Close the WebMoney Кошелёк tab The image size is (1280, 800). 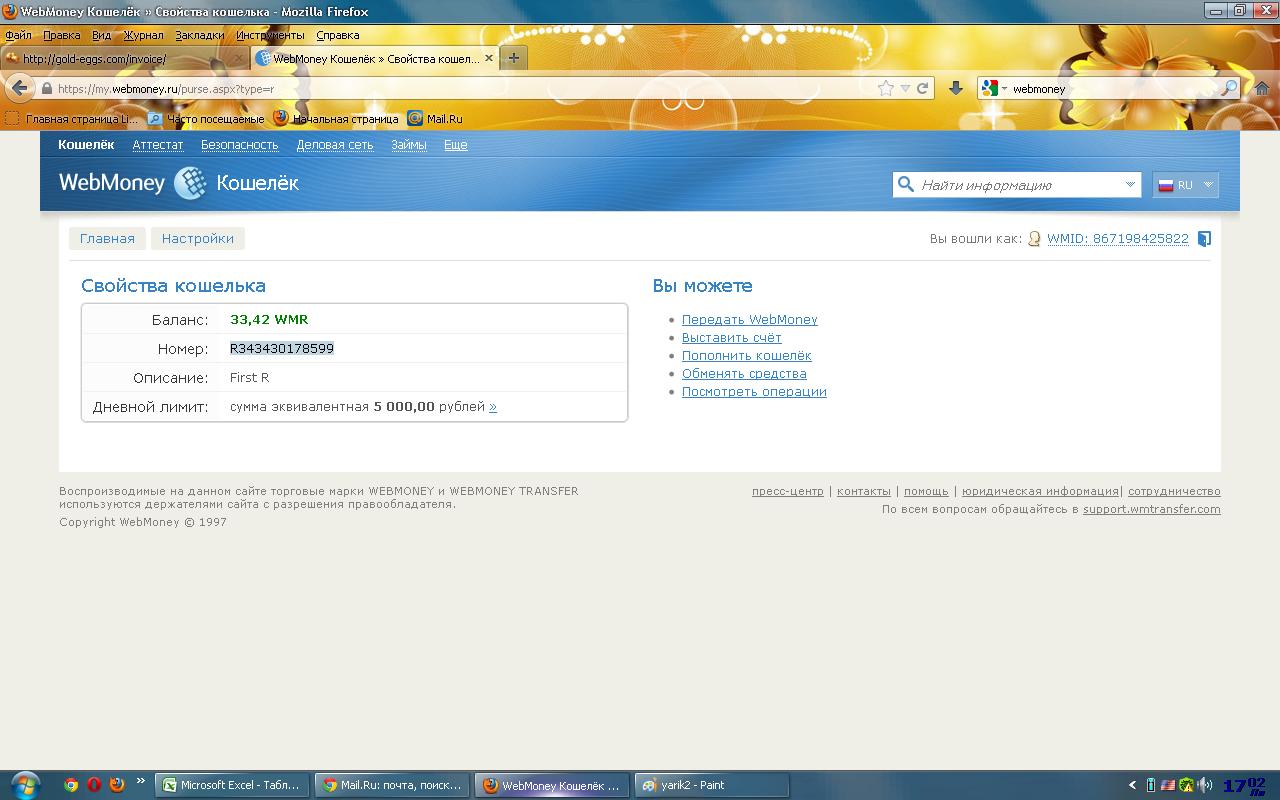489,58
